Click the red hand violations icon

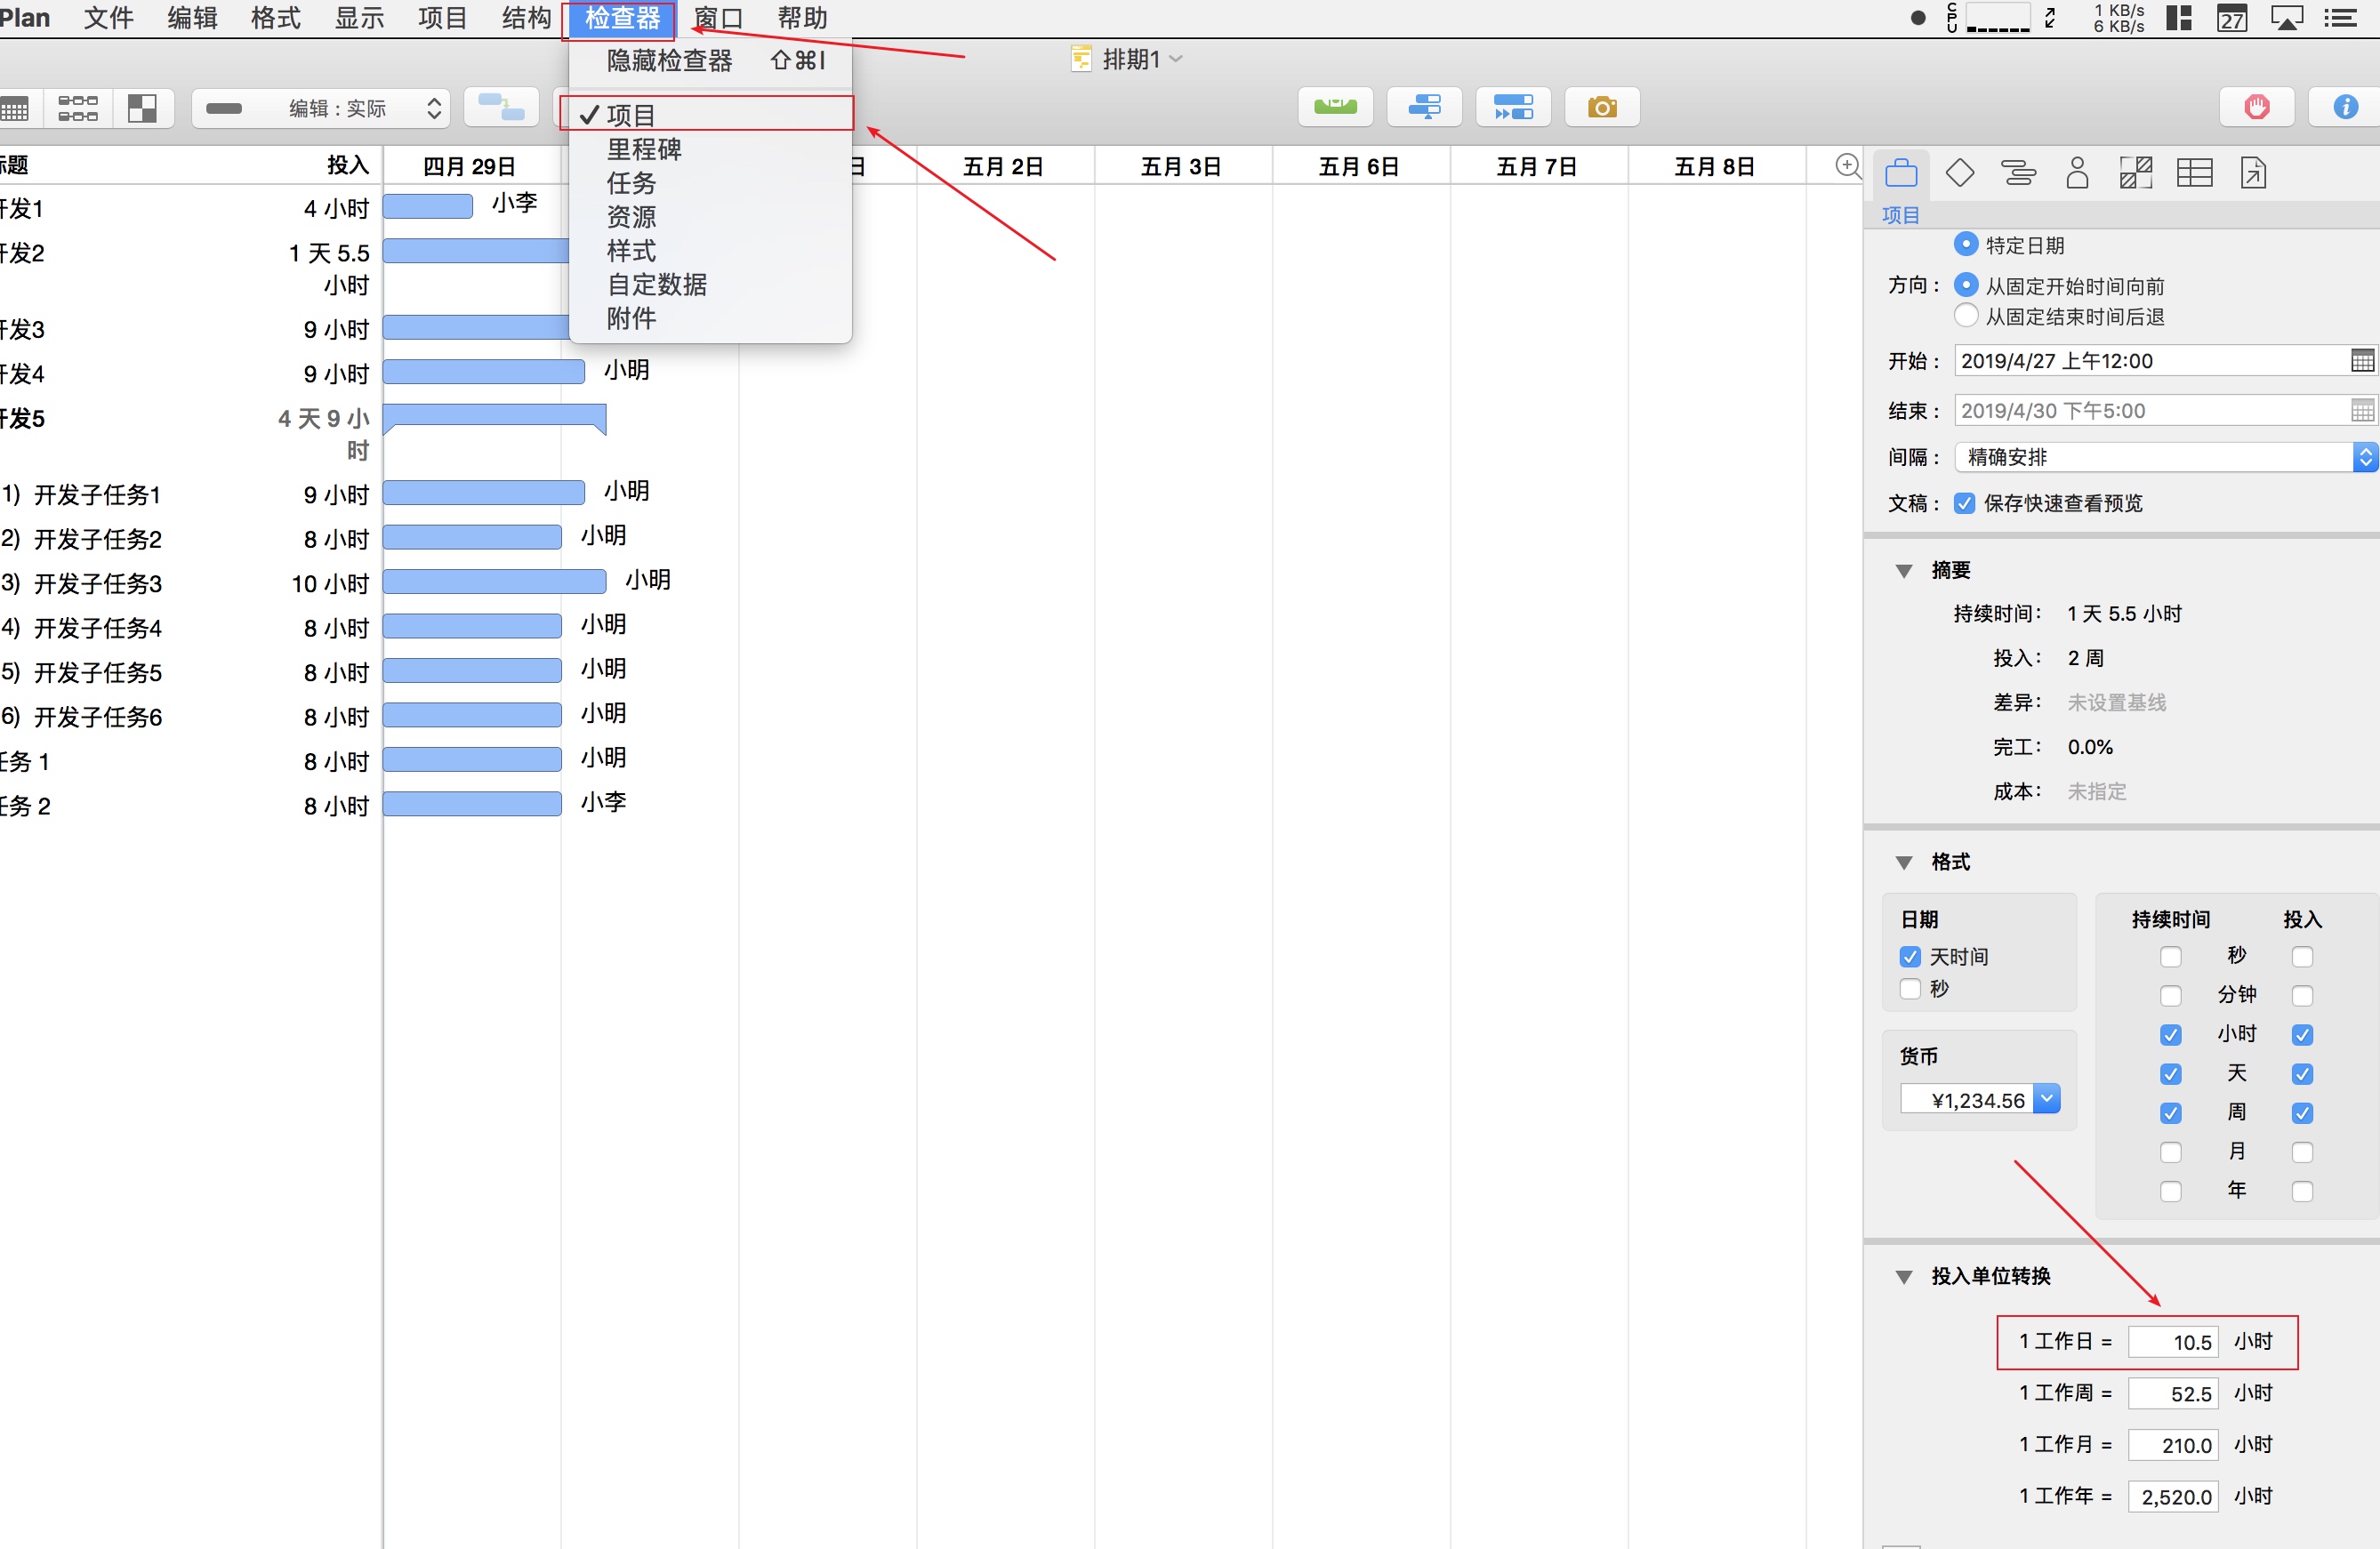click(2256, 108)
